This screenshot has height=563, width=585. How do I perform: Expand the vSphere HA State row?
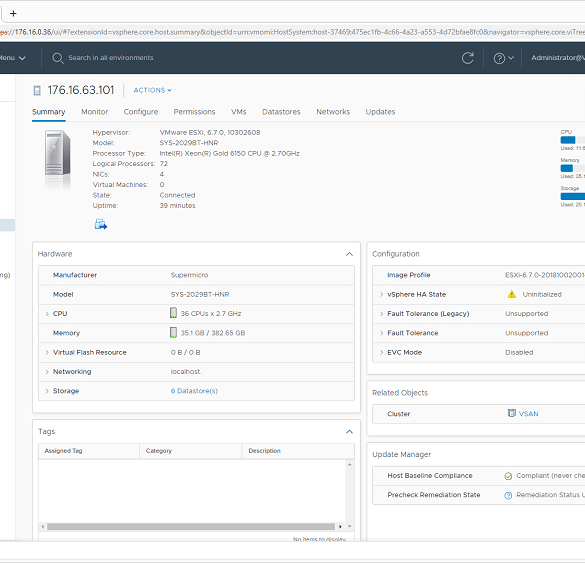point(381,295)
